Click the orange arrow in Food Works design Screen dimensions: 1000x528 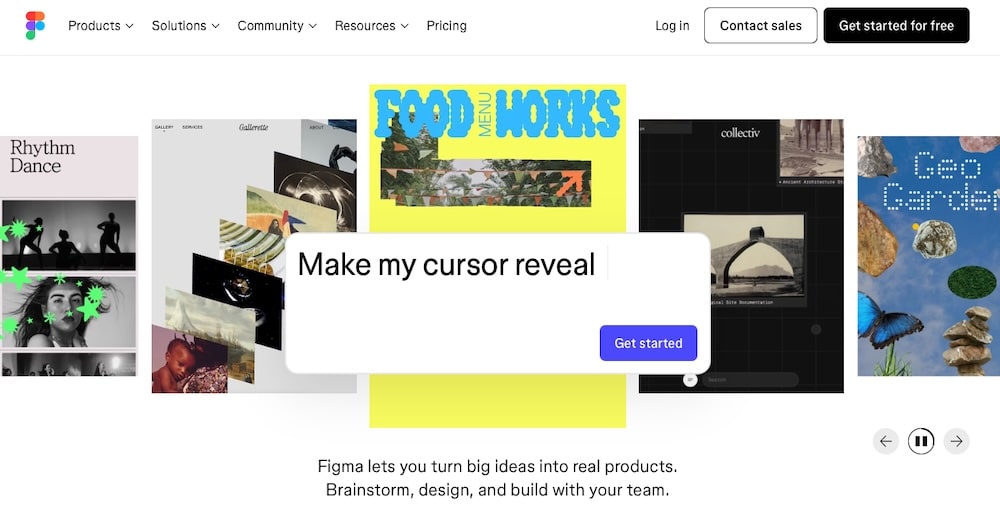coord(570,182)
